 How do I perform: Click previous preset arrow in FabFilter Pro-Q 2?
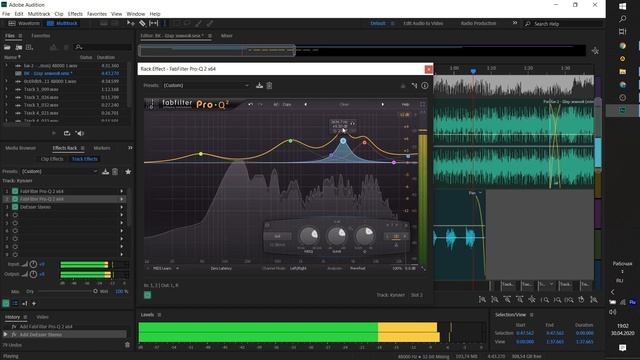305,104
